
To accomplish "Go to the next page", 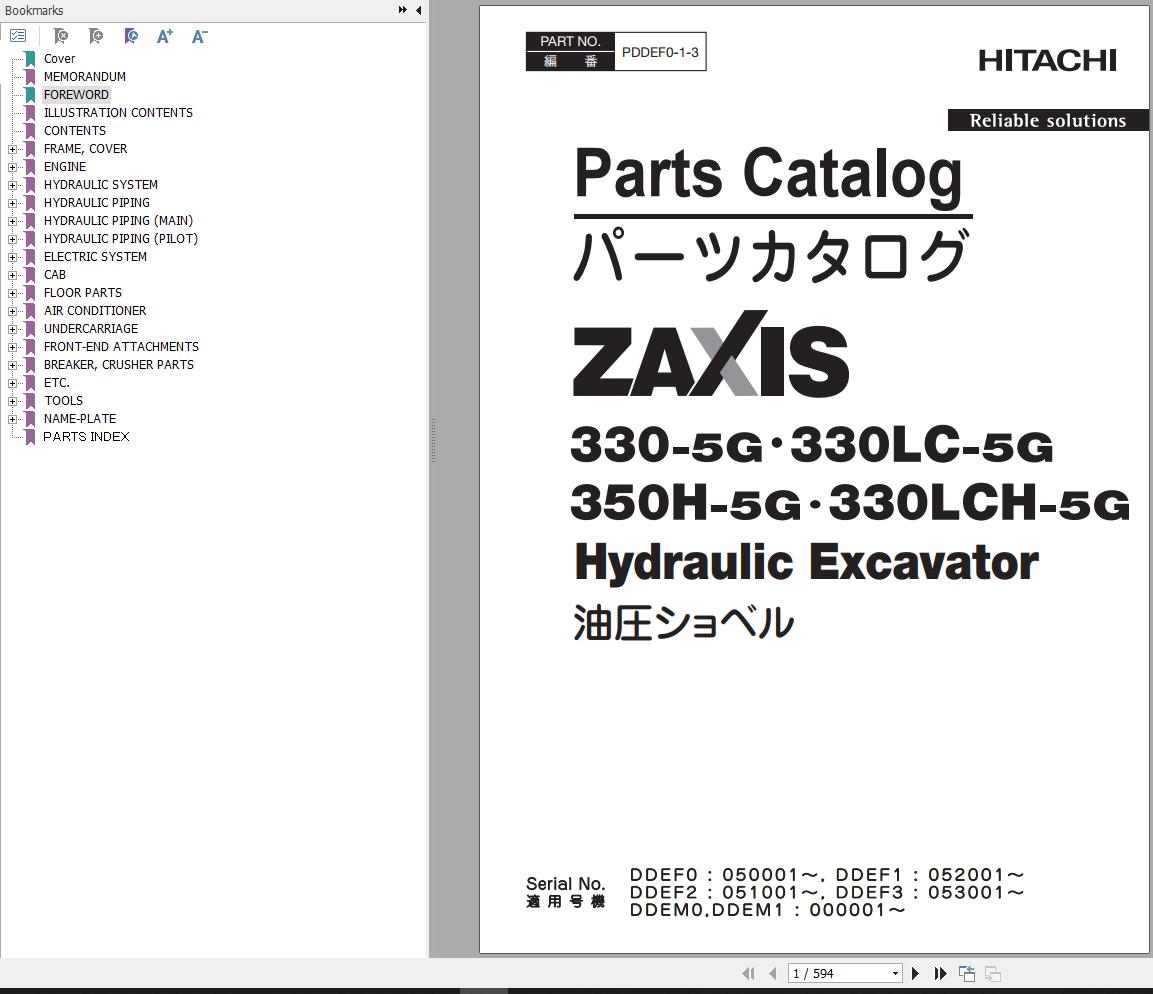I will pyautogui.click(x=915, y=973).
